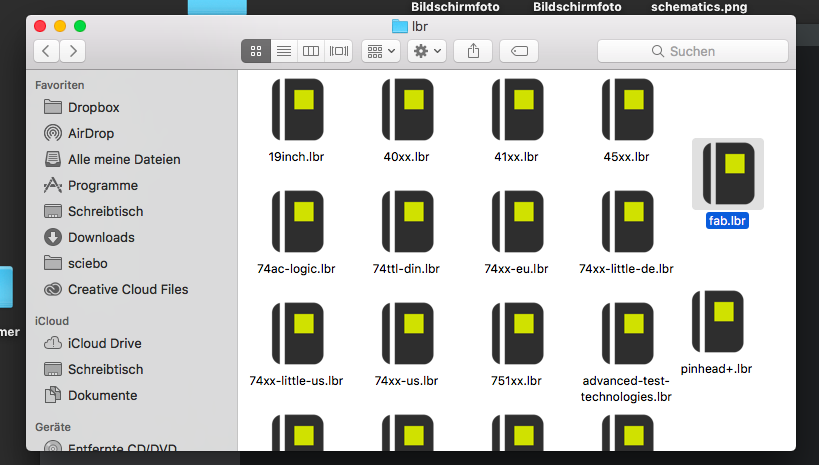Screen dimensions: 819x465
Task: Click the 19inch.lbr file name label
Action: click(x=296, y=157)
